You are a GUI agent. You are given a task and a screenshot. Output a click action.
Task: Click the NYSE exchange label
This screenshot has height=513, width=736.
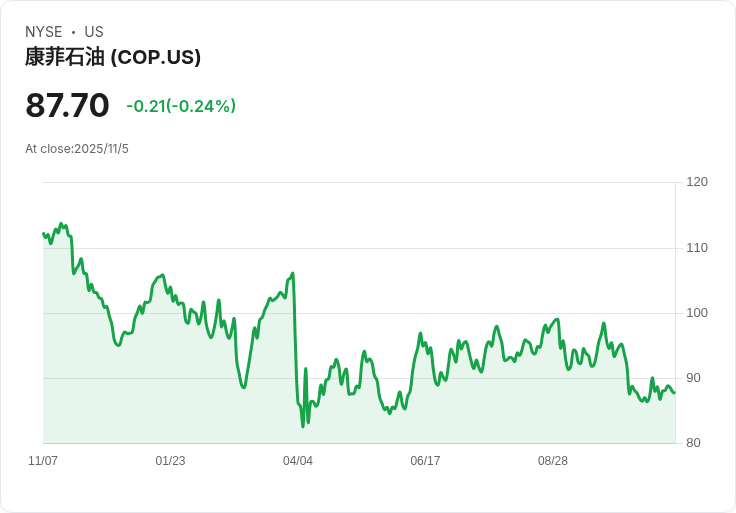pos(44,32)
